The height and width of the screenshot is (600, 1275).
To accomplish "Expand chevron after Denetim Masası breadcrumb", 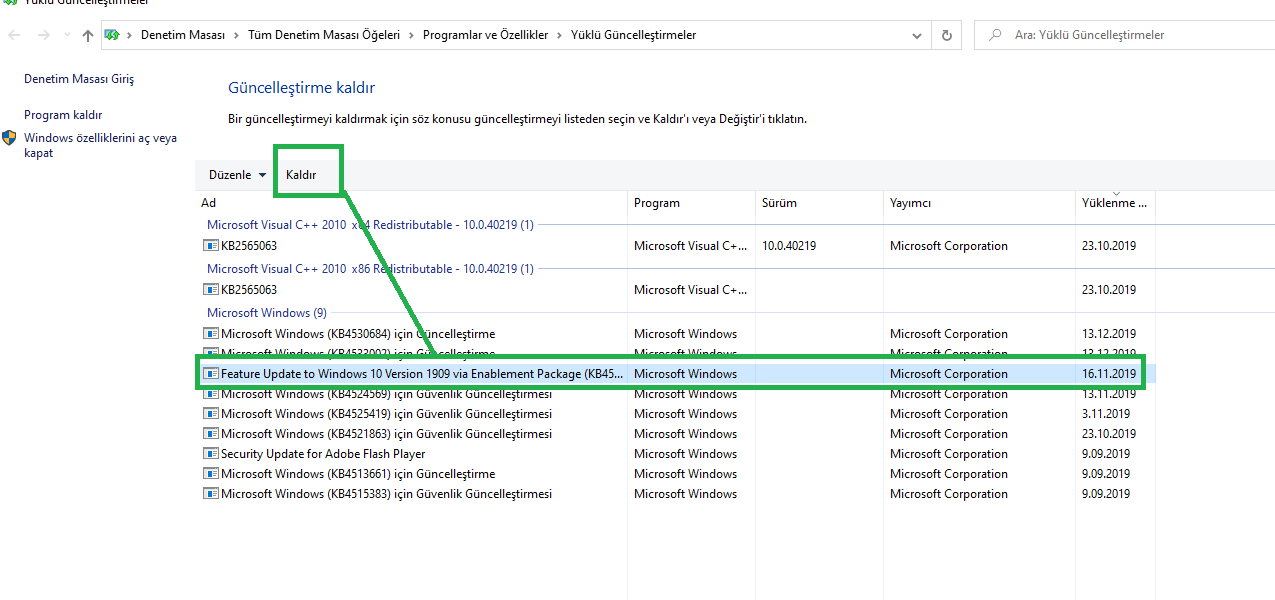I will (237, 35).
